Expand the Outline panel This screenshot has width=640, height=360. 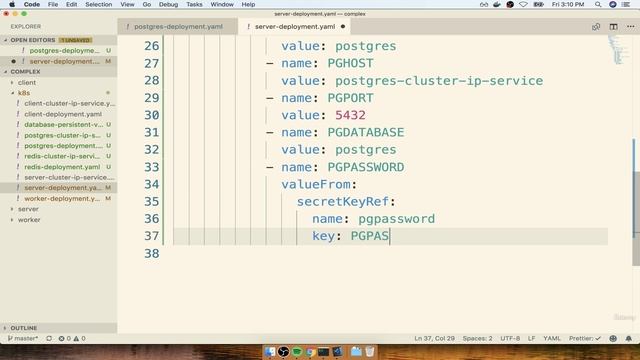coord(24,328)
